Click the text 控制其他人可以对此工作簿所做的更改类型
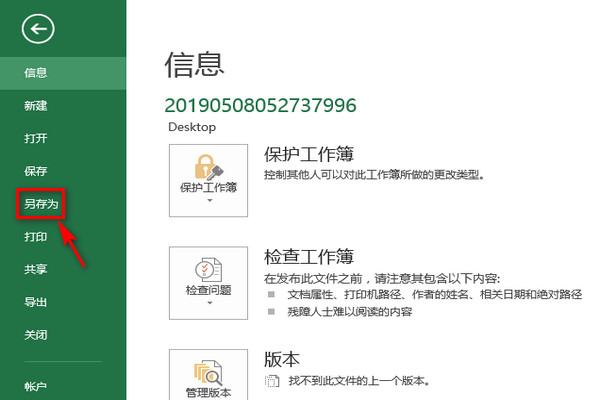This screenshot has width=600, height=400. click(375, 175)
